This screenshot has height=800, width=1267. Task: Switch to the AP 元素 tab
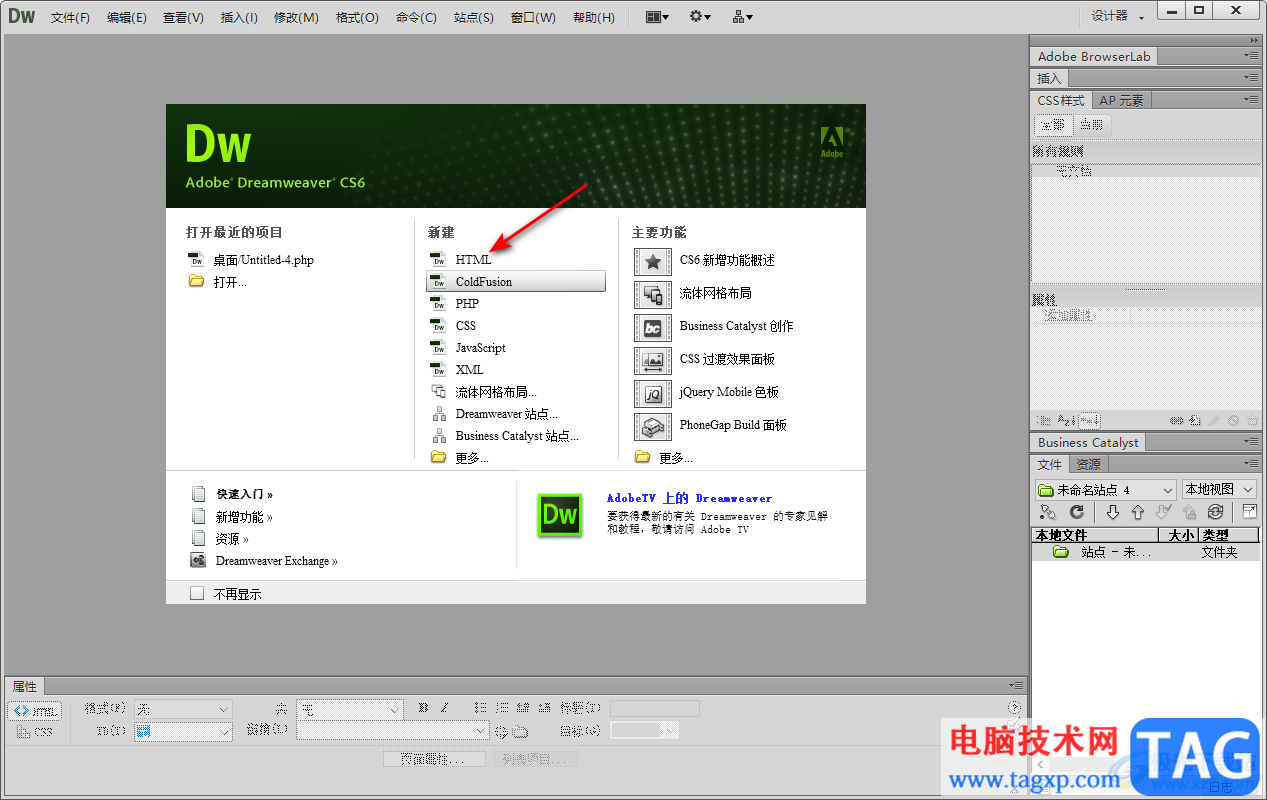click(1122, 100)
